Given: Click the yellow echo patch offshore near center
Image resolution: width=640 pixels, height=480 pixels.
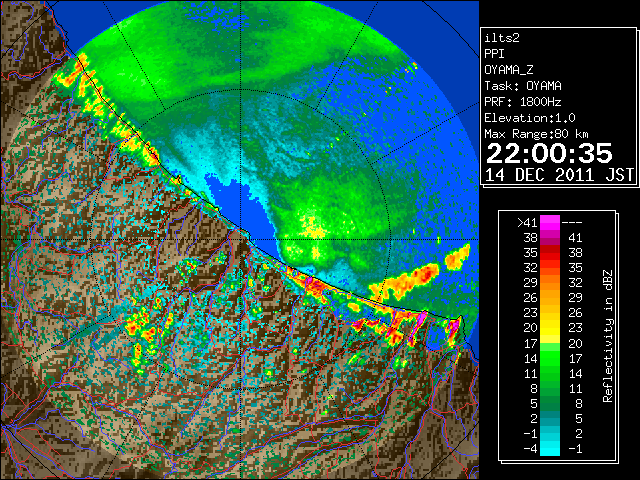Looking at the screenshot, I should coord(311,228).
